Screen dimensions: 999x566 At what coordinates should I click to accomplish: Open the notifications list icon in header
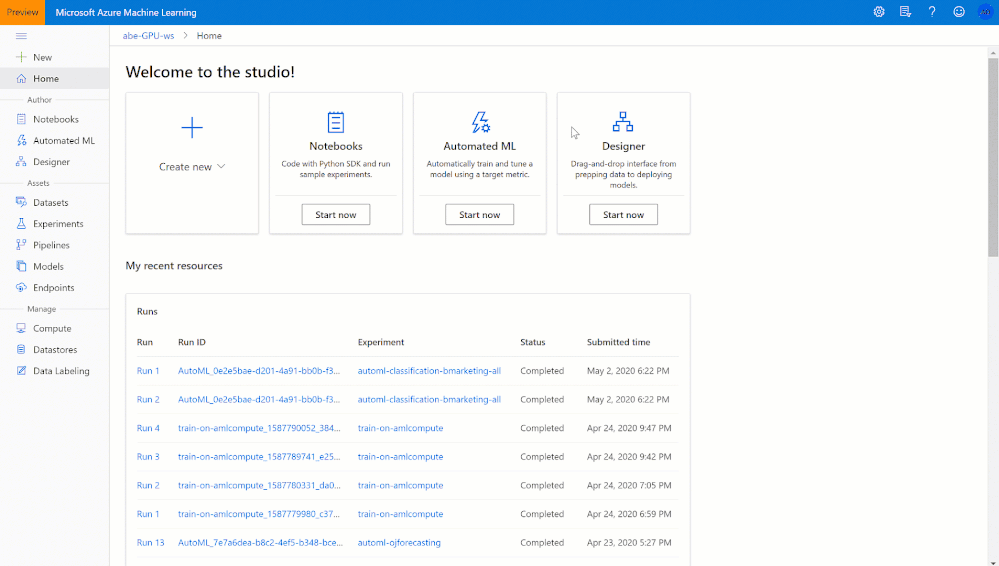coord(905,12)
